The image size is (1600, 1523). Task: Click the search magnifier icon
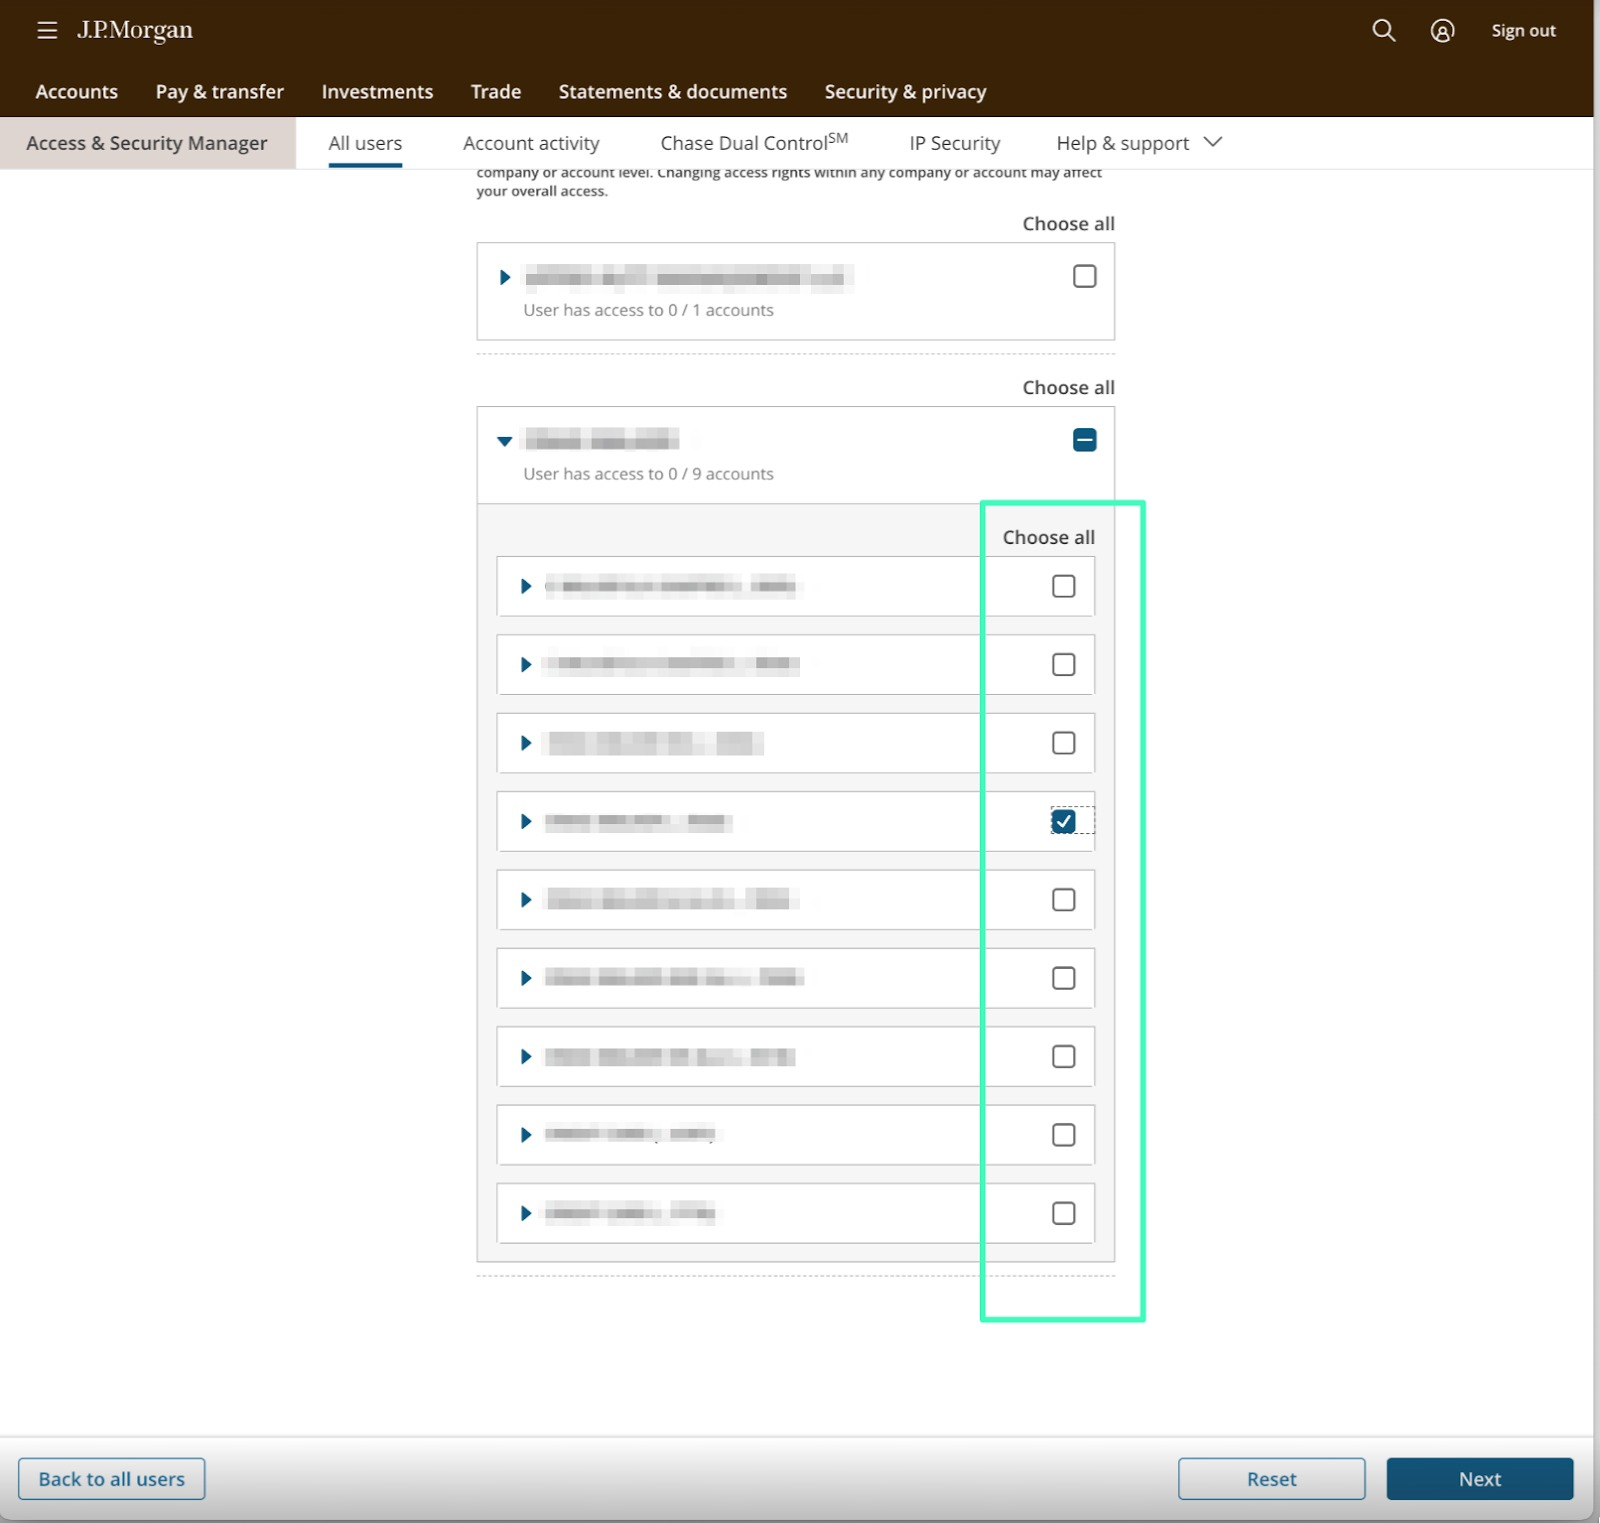[1383, 31]
